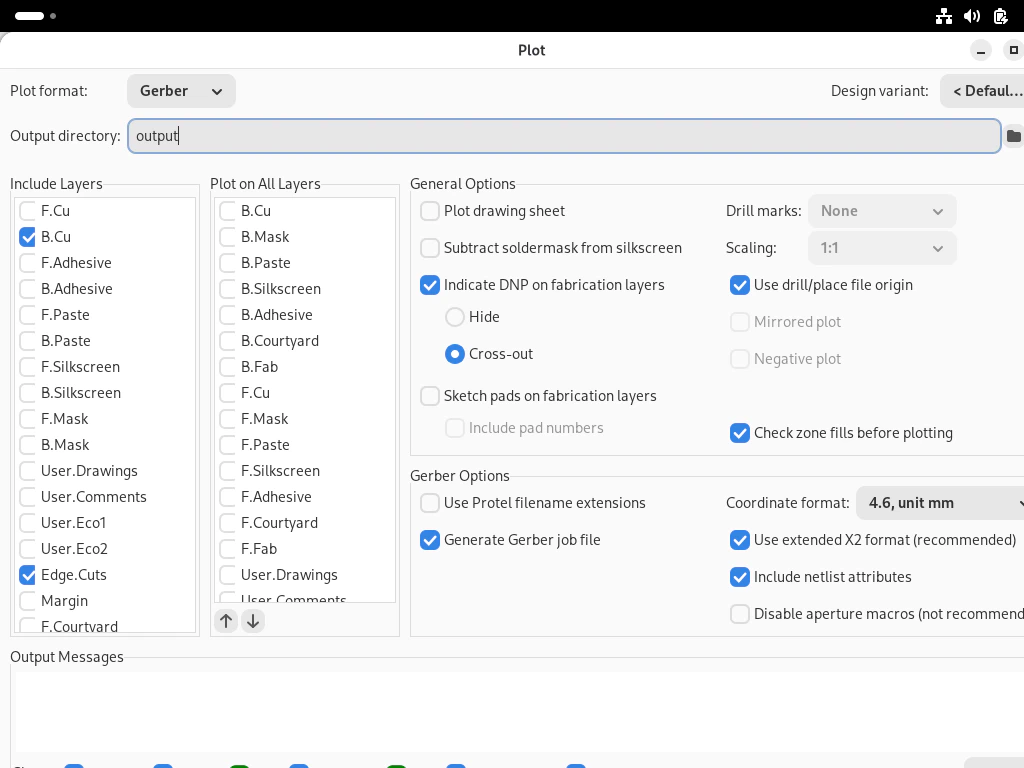
Task: Select the Hide radio option
Action: (455, 317)
